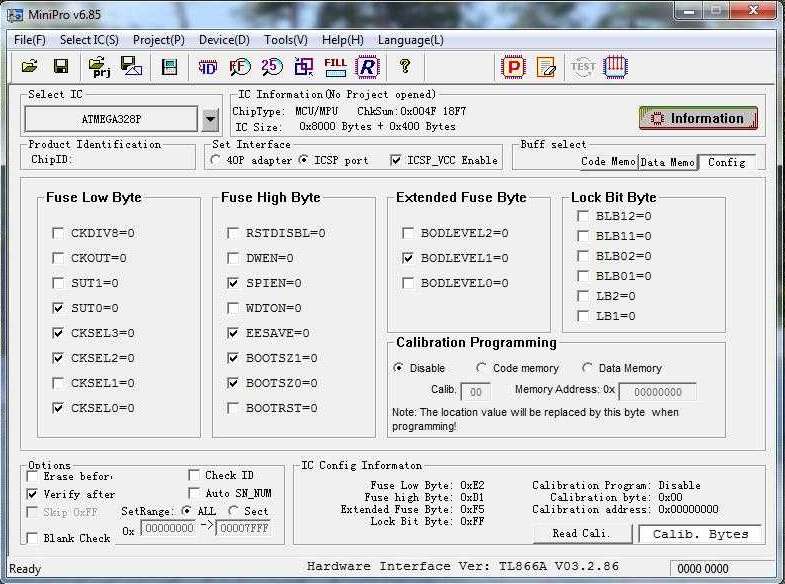Enable the CKDIV8=0 fuse checkbox
Image resolution: width=785 pixels, height=584 pixels.
pyautogui.click(x=58, y=233)
